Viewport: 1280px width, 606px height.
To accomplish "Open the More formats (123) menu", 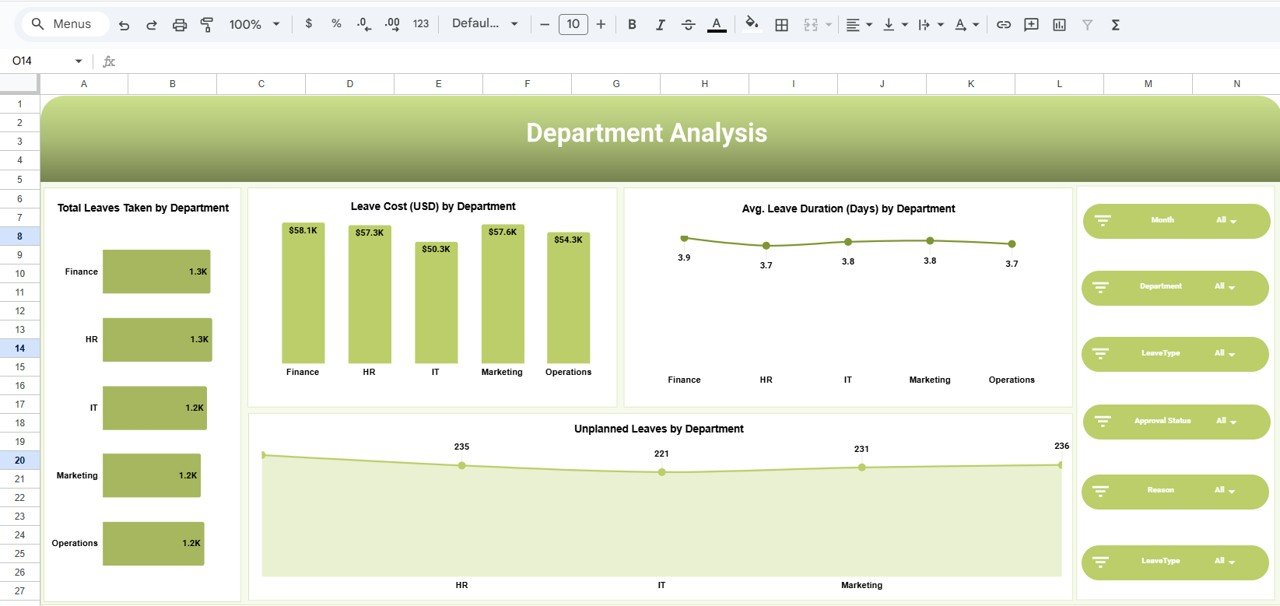I will tap(420, 24).
